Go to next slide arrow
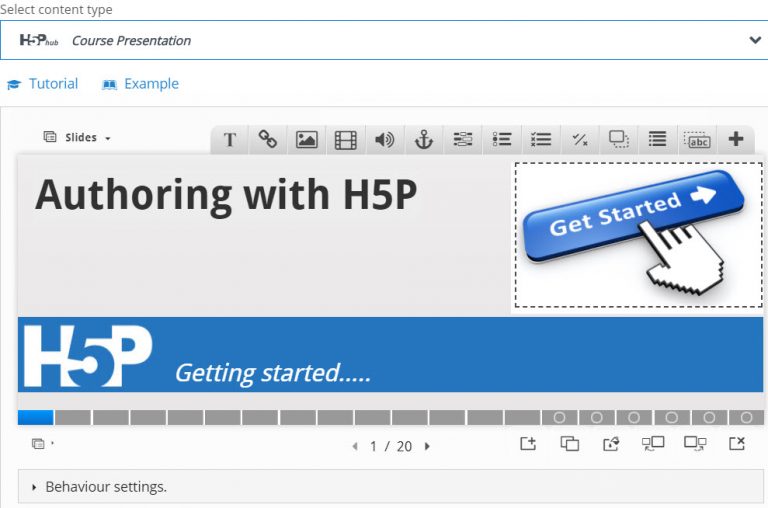This screenshot has height=508, width=768. 427,446
